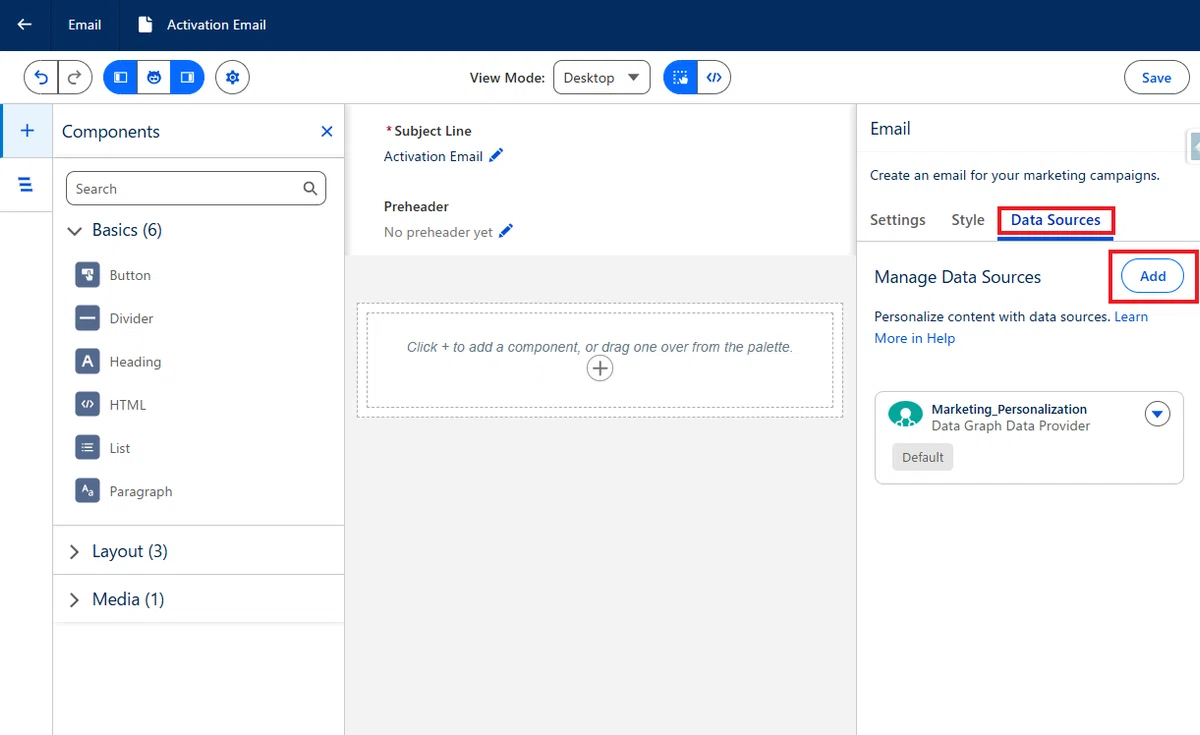Click the No preheader yet text
Image resolution: width=1200 pixels, height=735 pixels.
[x=438, y=232]
